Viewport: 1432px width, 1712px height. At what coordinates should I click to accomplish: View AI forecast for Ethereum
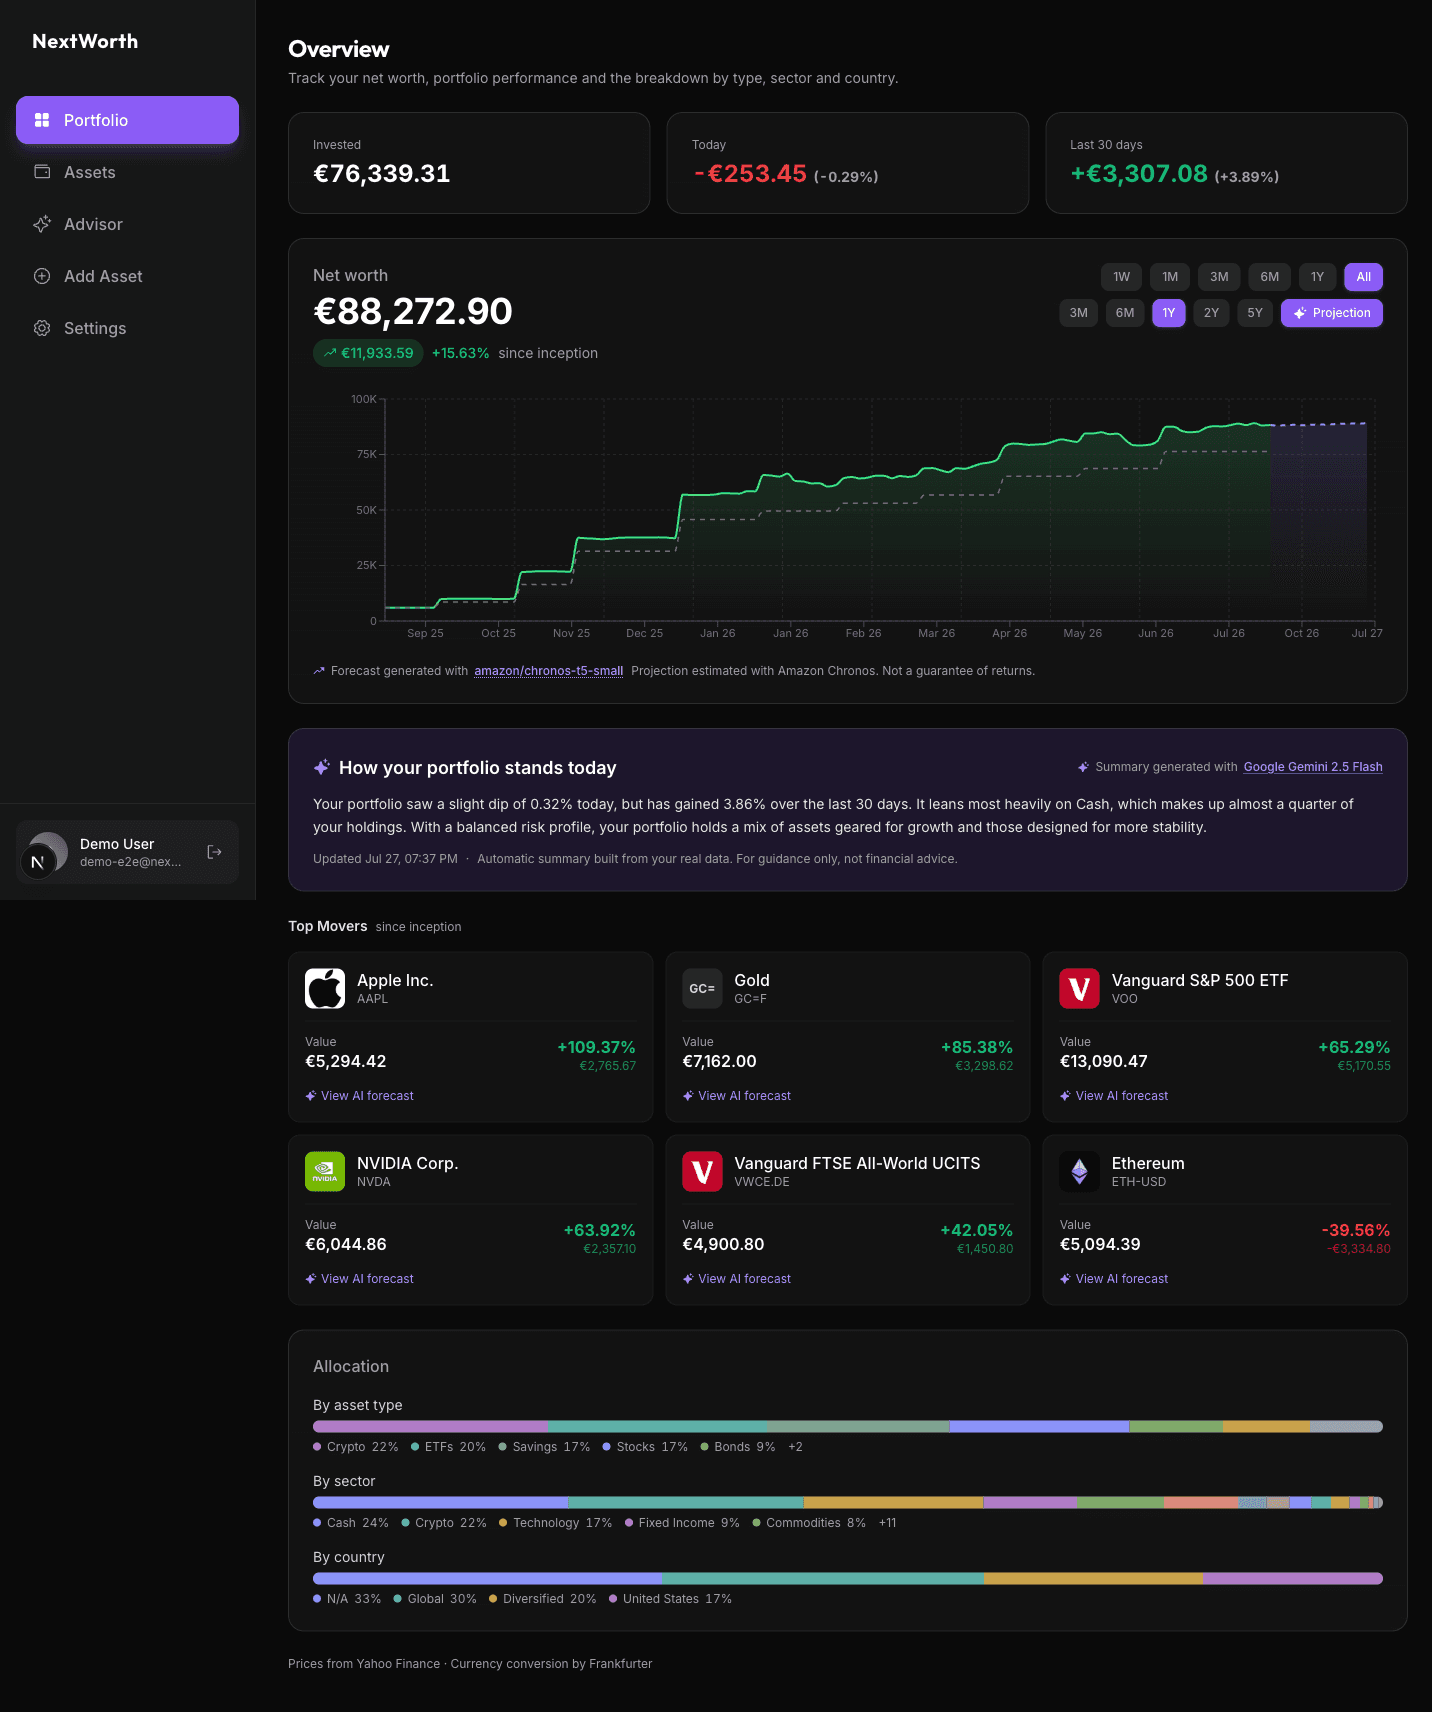1113,1279
